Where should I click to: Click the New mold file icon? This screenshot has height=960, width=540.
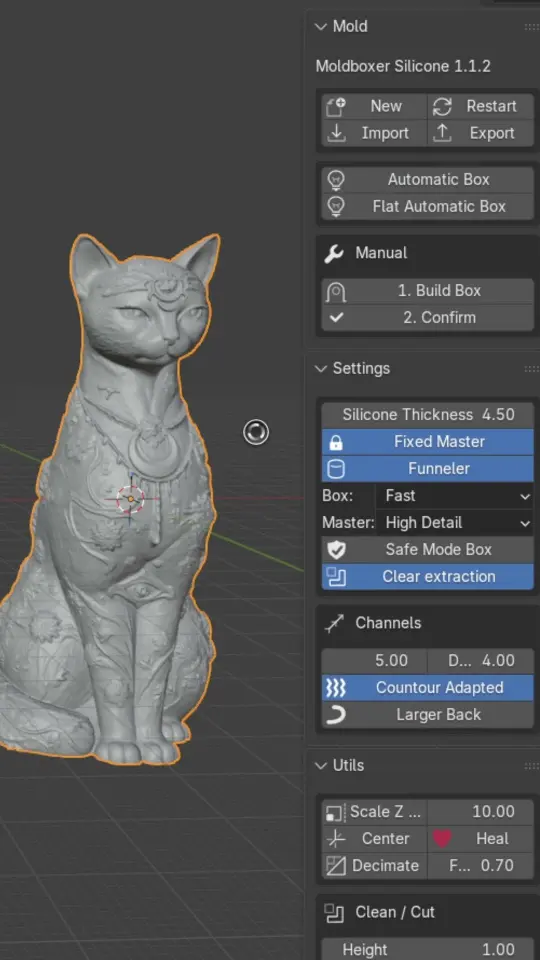[336, 107]
